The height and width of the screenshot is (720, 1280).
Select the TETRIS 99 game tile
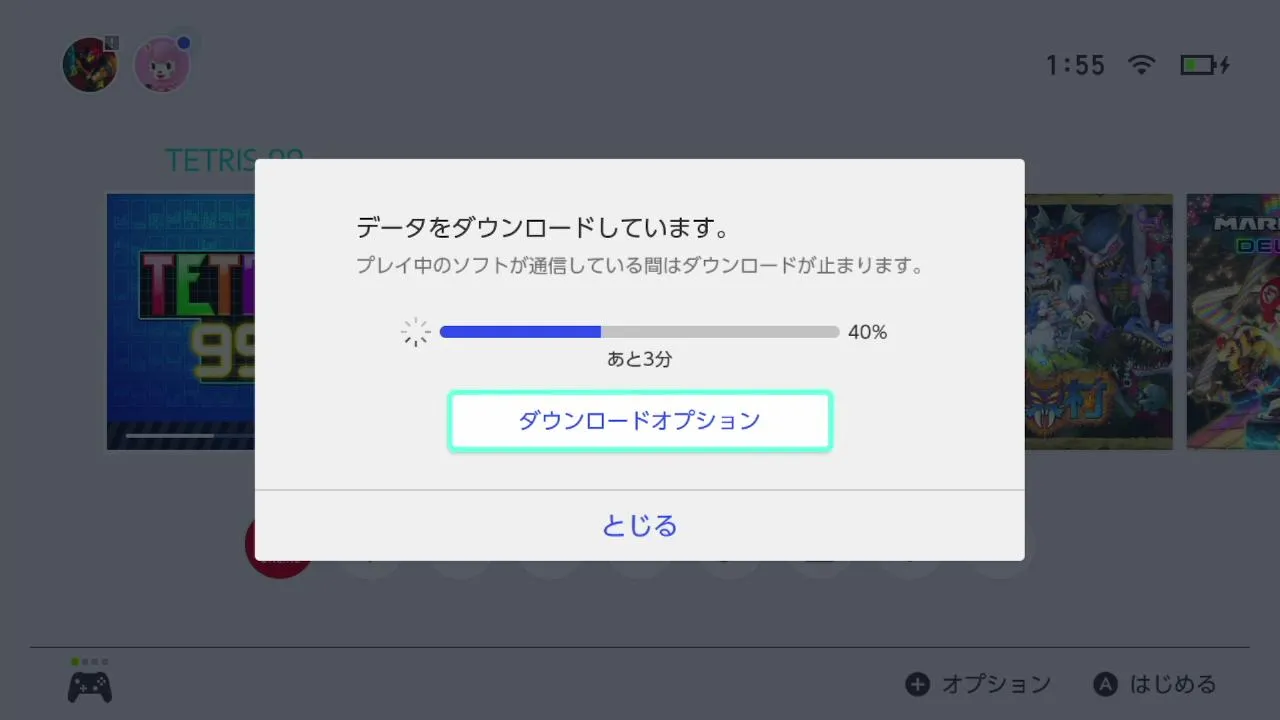(180, 321)
